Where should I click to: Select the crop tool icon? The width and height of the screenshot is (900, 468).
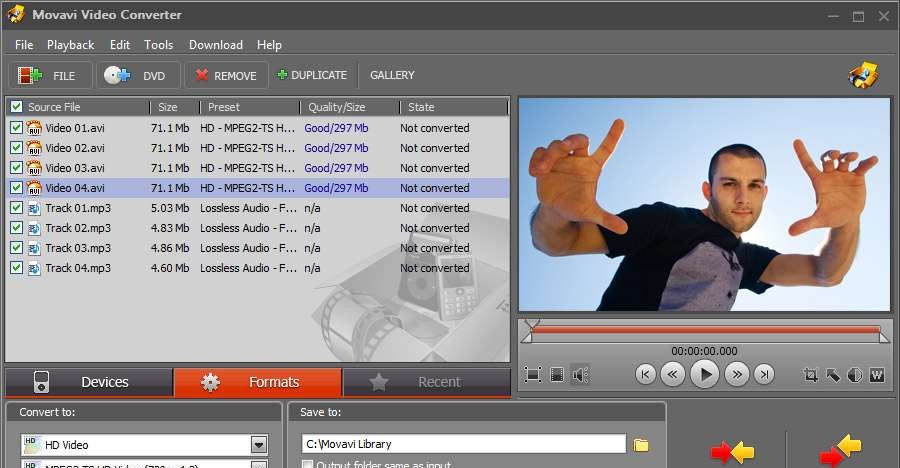tap(810, 375)
